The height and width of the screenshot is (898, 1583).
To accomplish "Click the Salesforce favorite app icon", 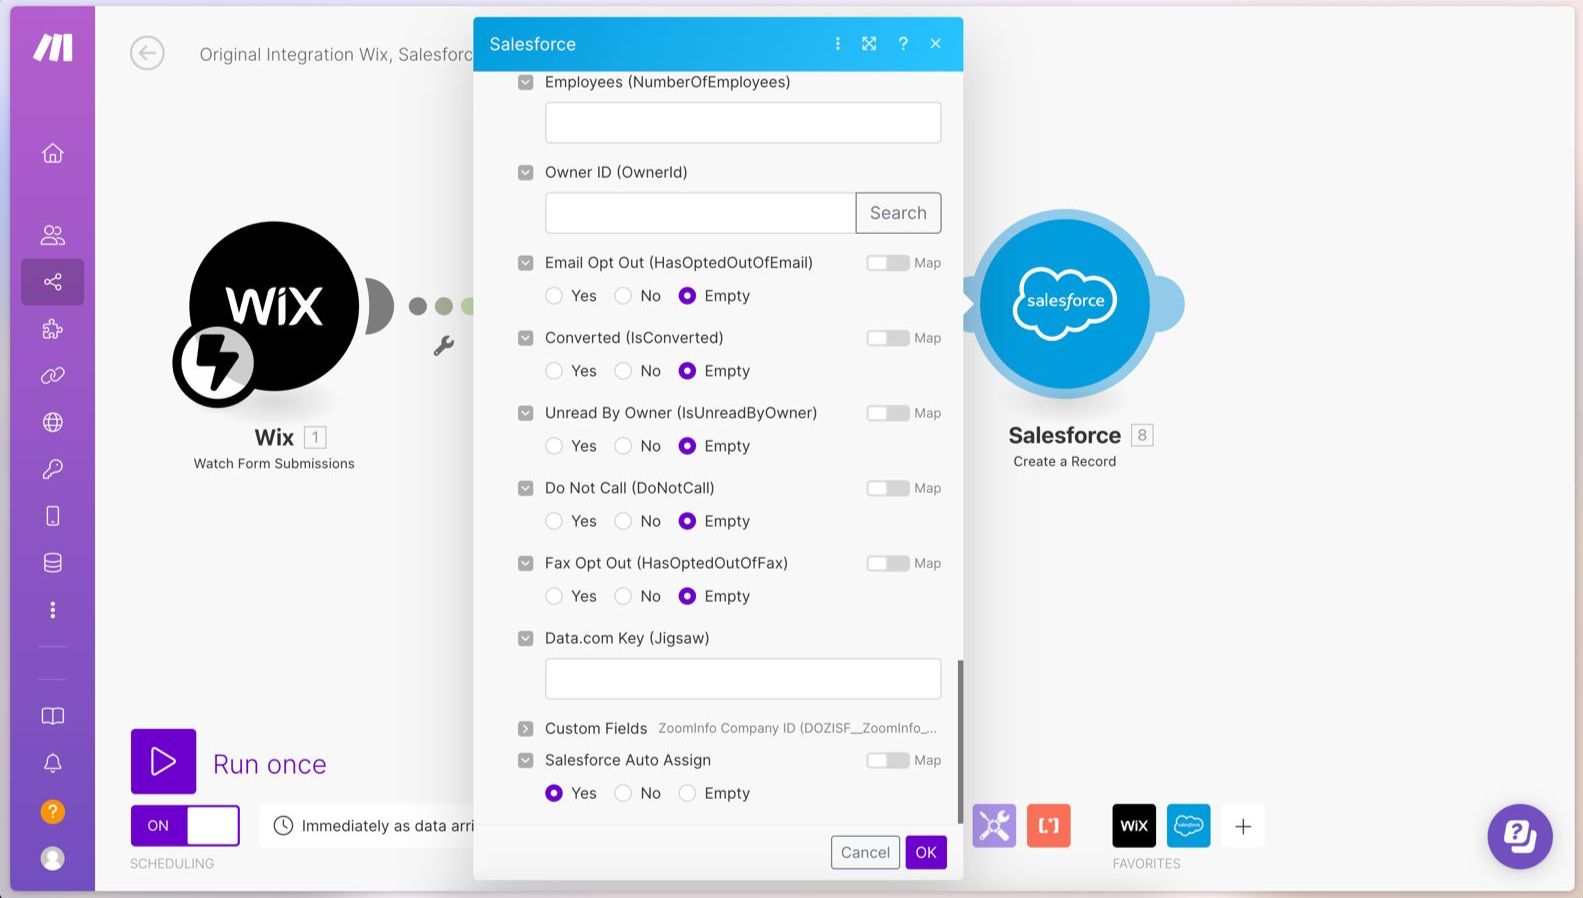I will tap(1188, 826).
